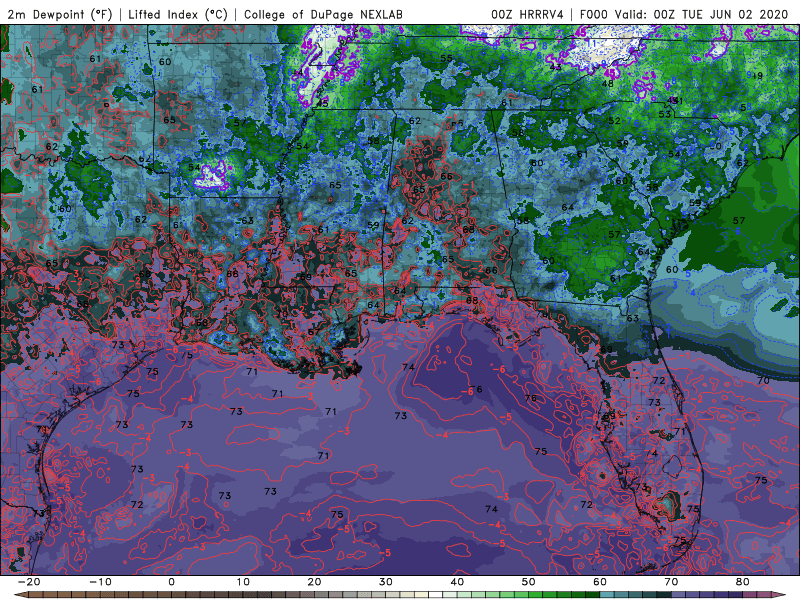Image resolution: width=800 pixels, height=600 pixels.
Task: Click the dewpoint value 76 off Florida's coast
Action: click(x=530, y=398)
